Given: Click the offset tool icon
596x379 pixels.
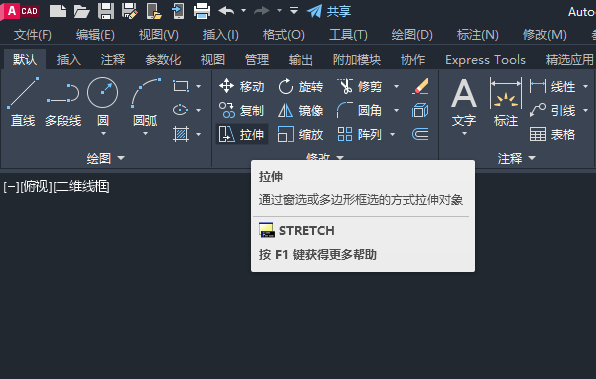Looking at the screenshot, I should click(420, 134).
